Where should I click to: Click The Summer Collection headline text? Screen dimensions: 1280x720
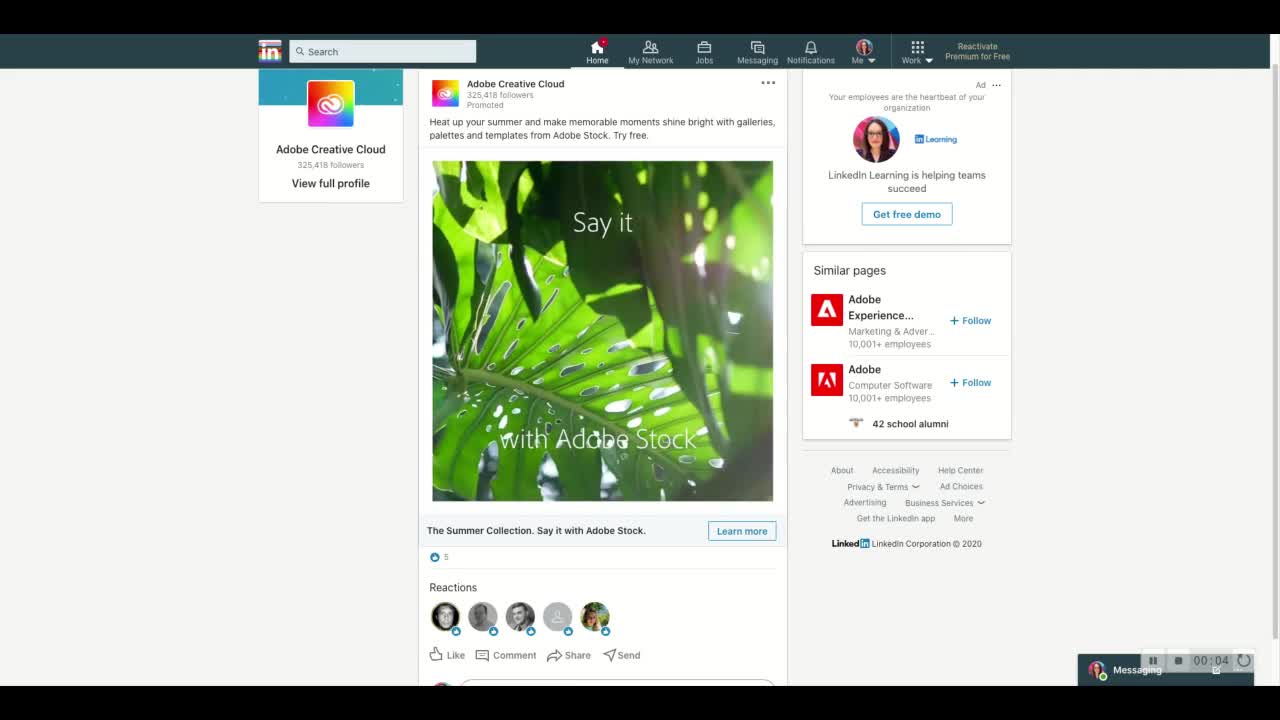coord(536,531)
